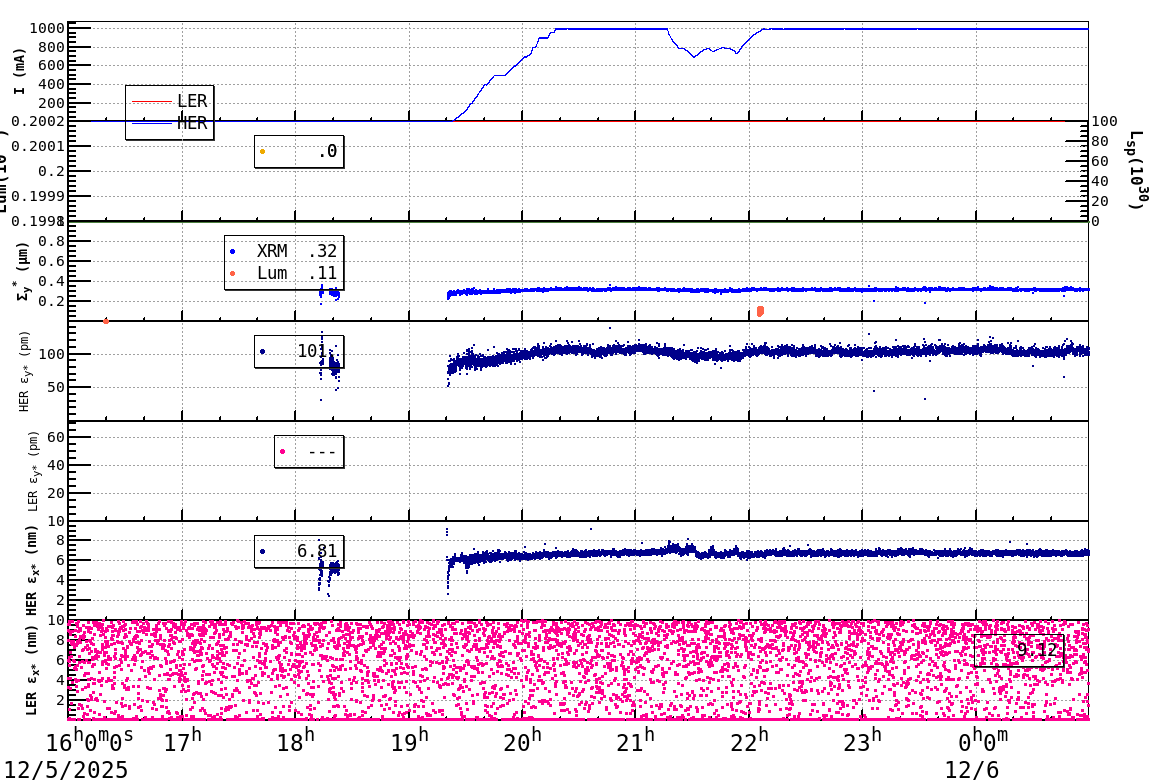Select the pink LER εy* legend marker
The height and width of the screenshot is (782, 1160).
click(284, 450)
